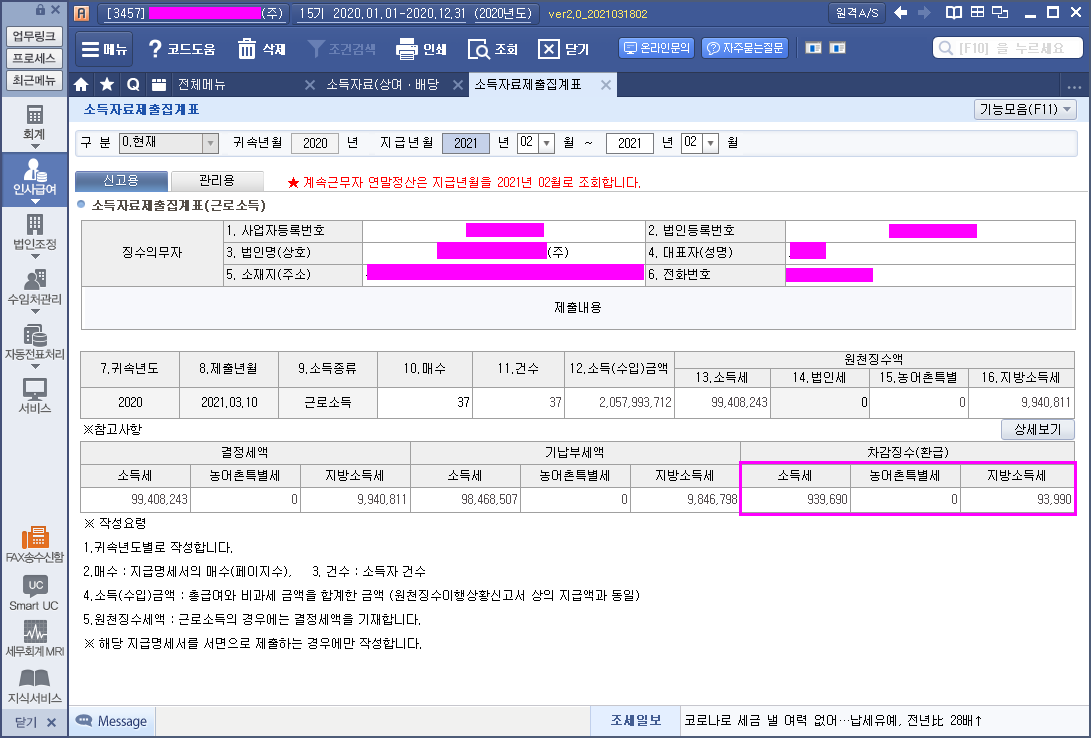Screen dimensions: 1091x738
Task: Click the 조세일보 news label
Action: [635, 721]
